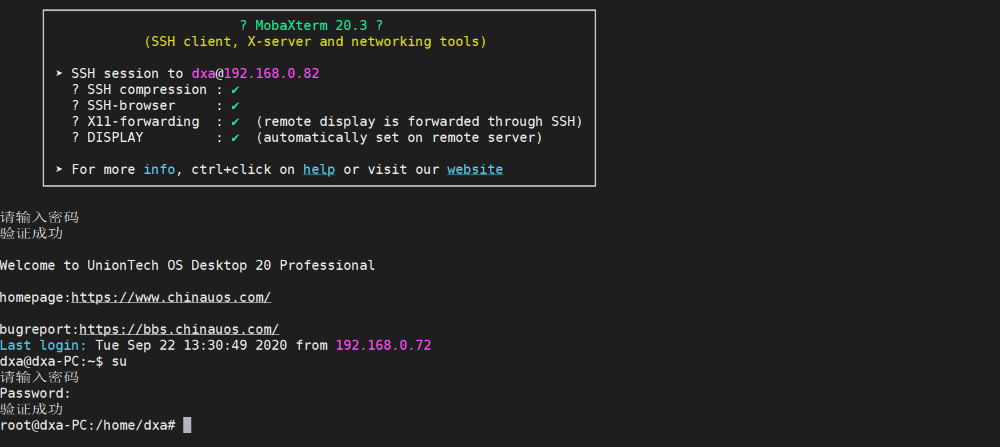1000x447 pixels.
Task: Open the homepage chinauos.com URL
Action: (171, 297)
